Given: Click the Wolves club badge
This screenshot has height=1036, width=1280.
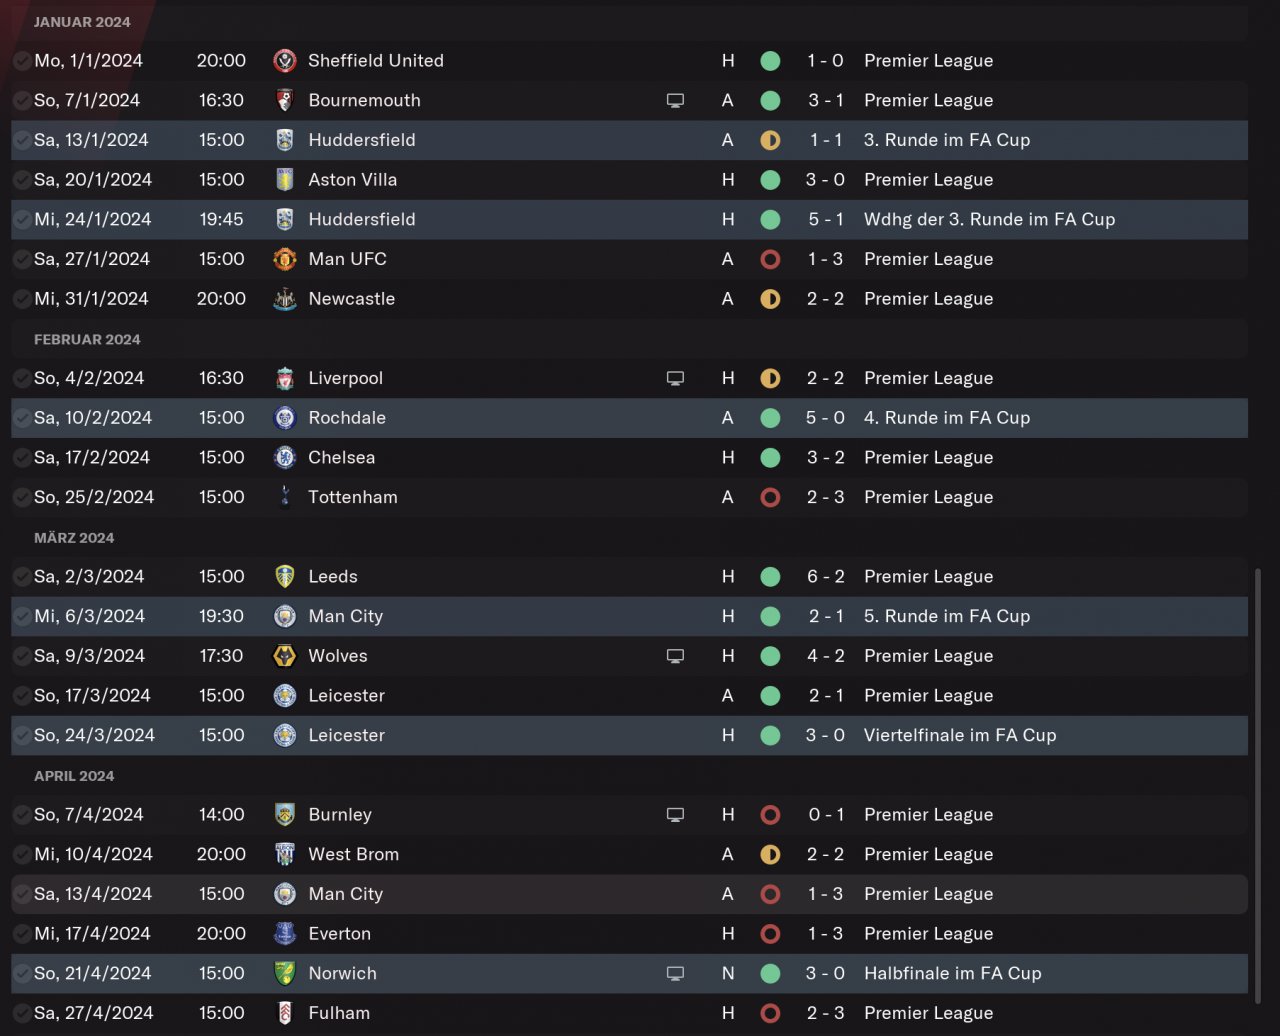Looking at the screenshot, I should point(285,656).
